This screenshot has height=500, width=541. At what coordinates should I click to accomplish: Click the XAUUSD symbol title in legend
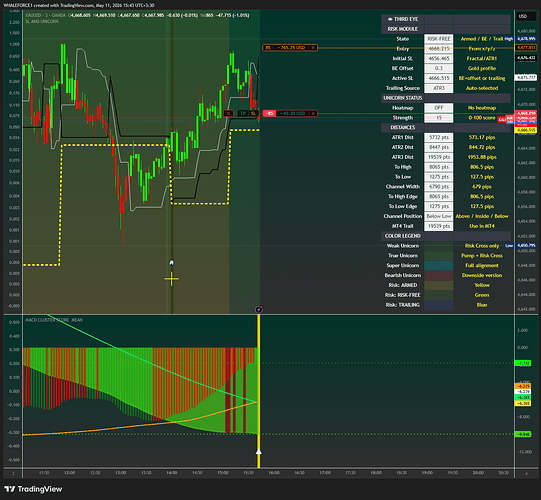[32, 15]
